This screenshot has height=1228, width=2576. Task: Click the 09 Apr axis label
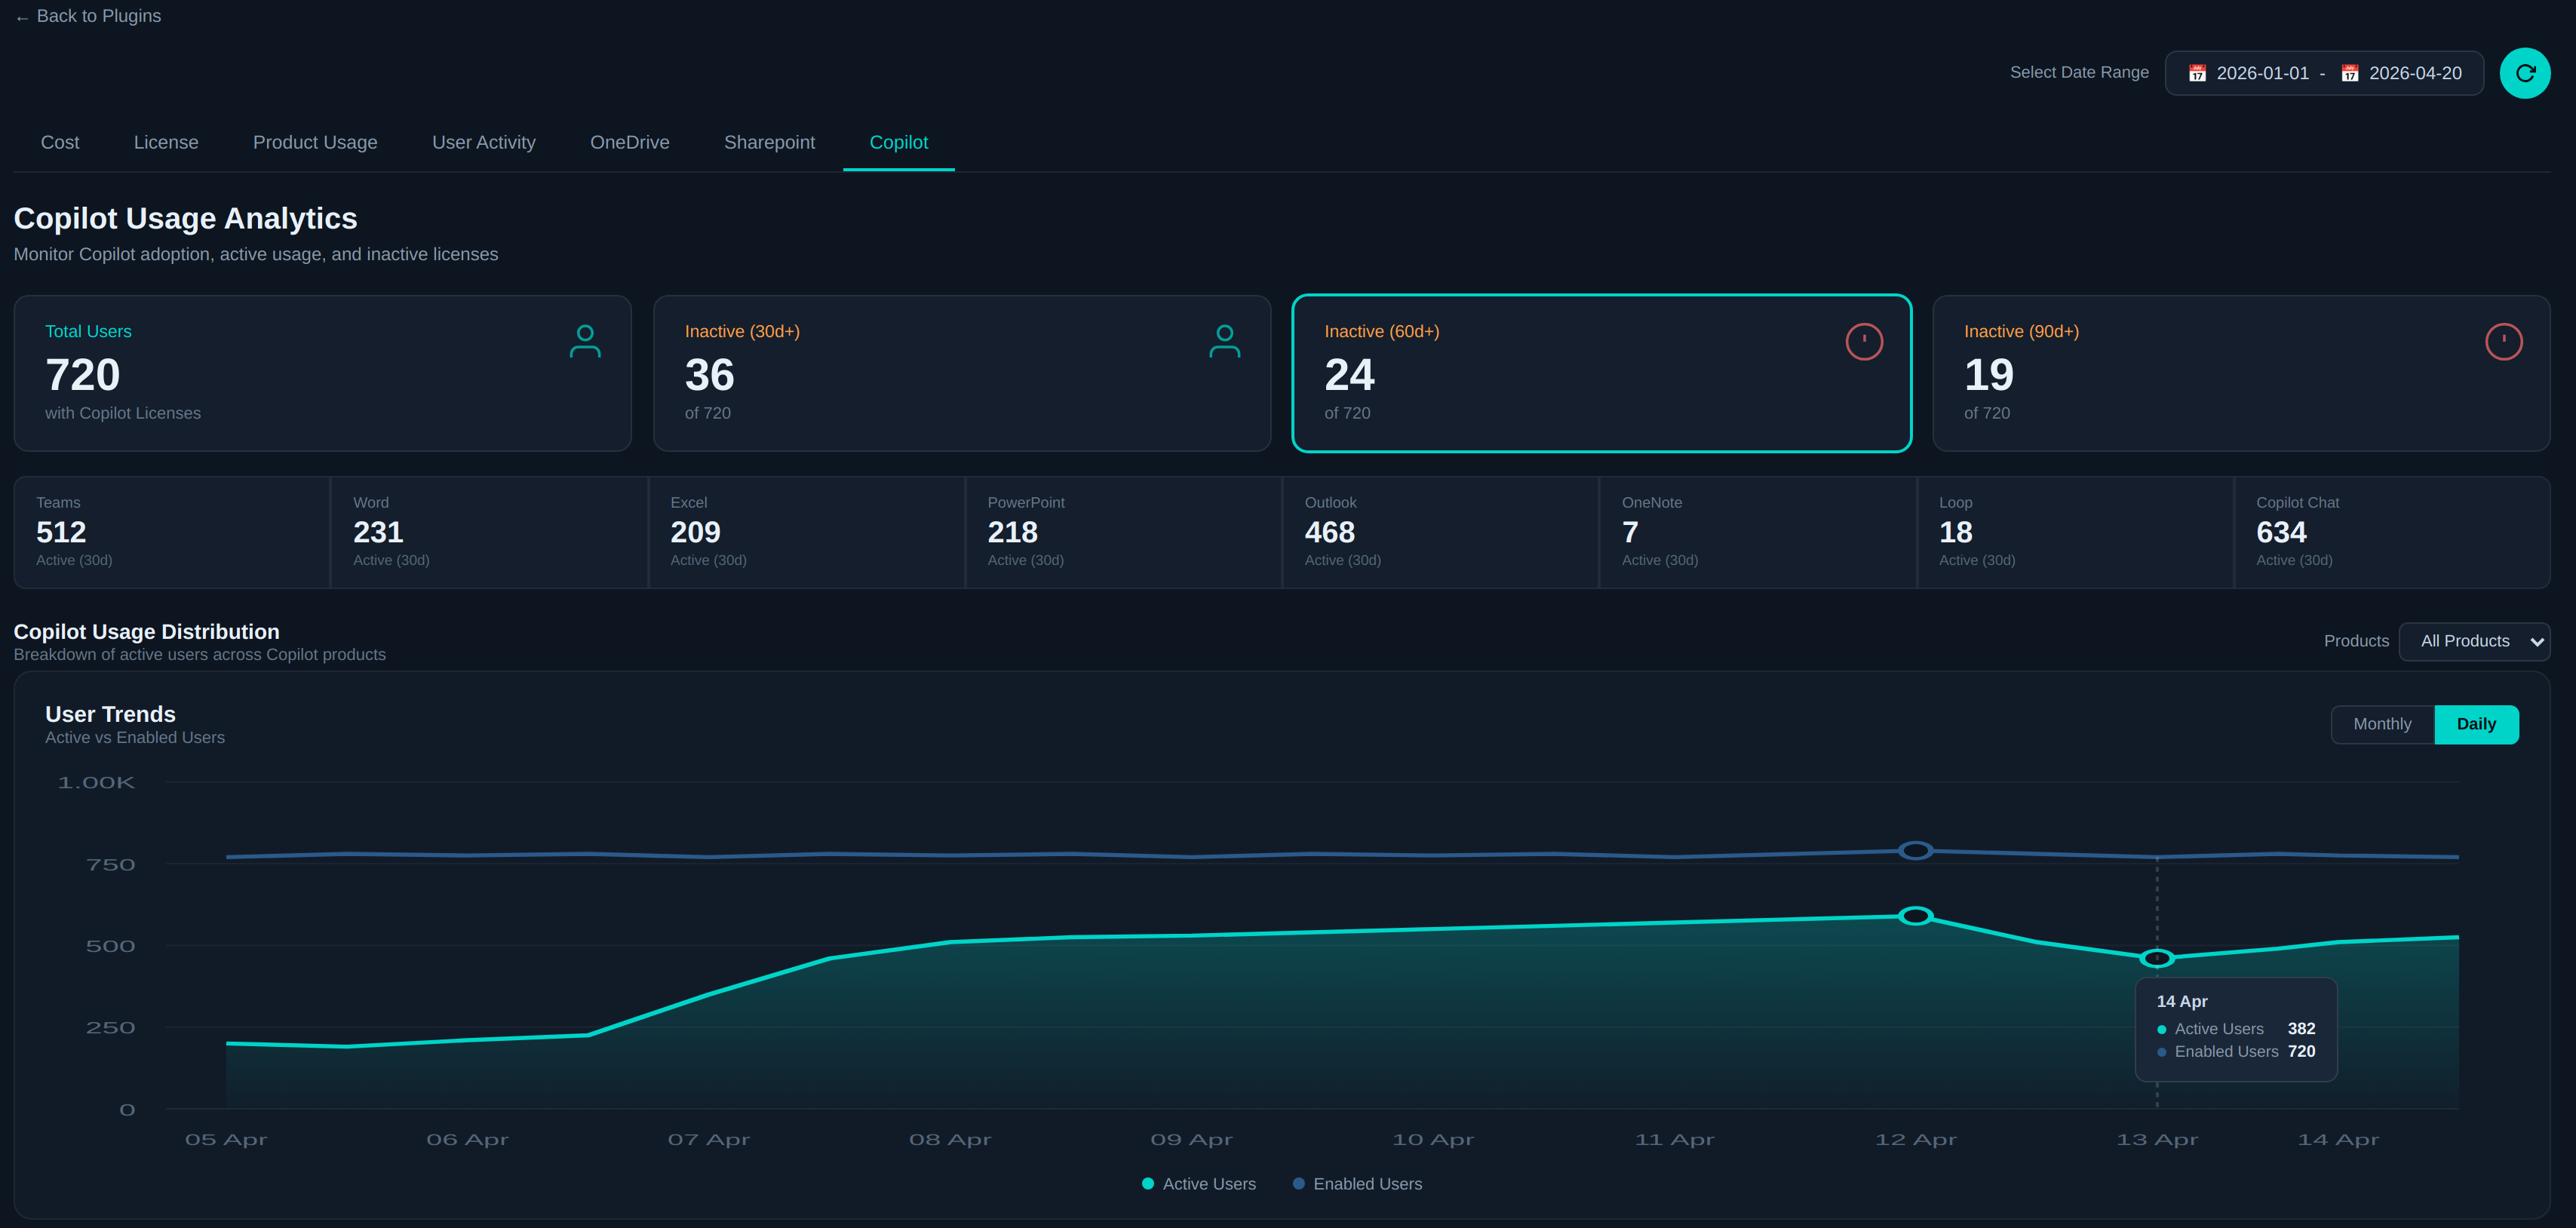coord(1191,1139)
